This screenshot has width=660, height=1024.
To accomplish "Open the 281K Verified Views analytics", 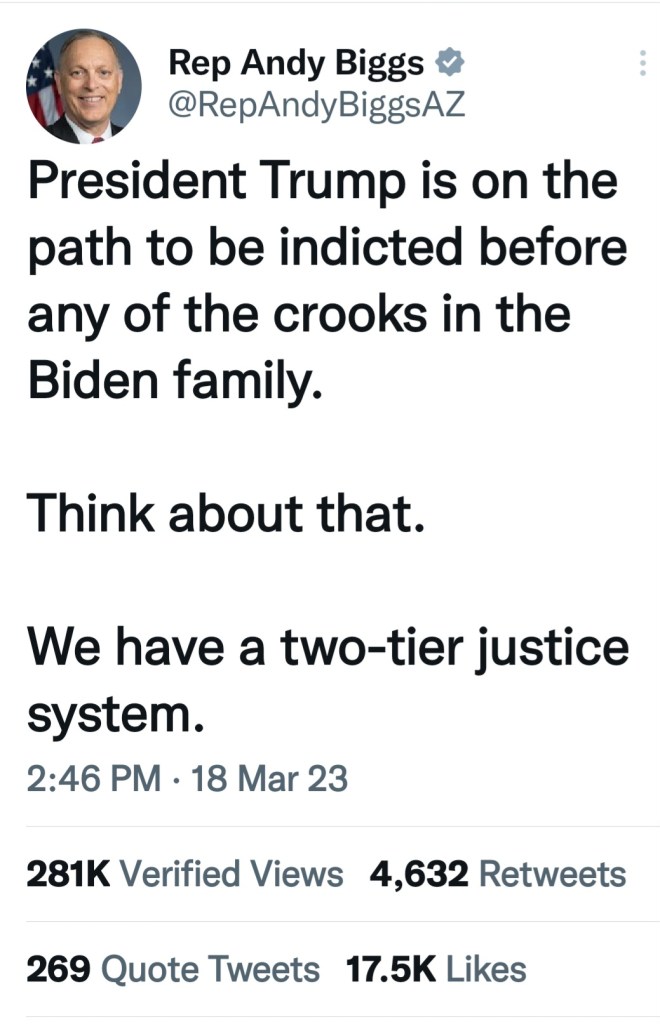I will [184, 874].
